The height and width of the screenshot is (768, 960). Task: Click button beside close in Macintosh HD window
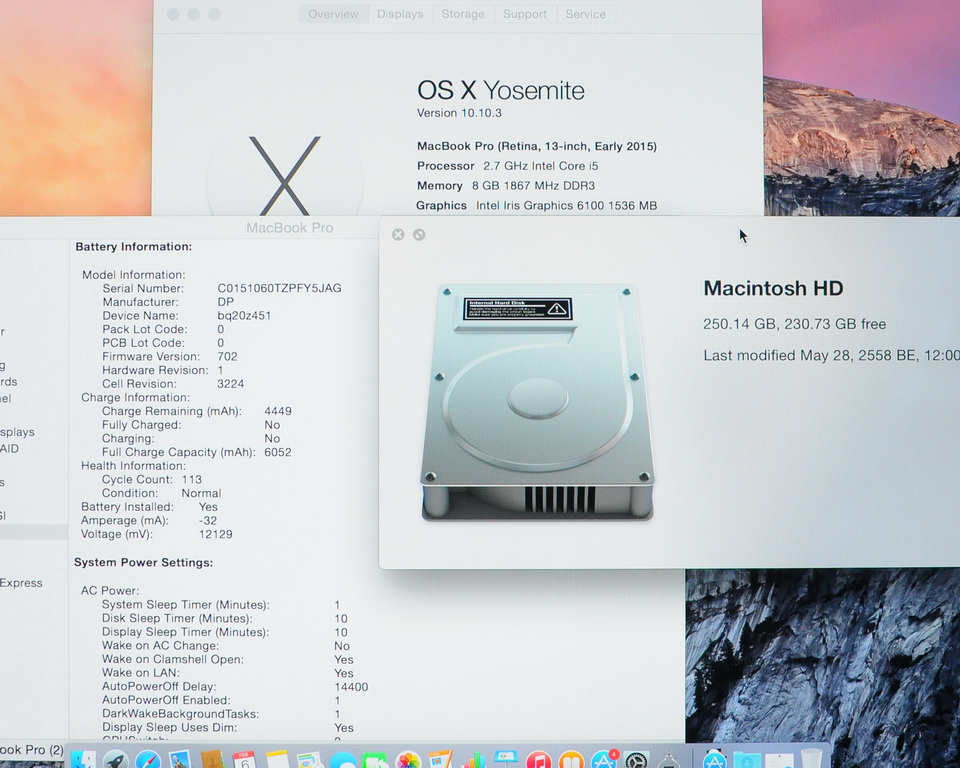point(419,235)
